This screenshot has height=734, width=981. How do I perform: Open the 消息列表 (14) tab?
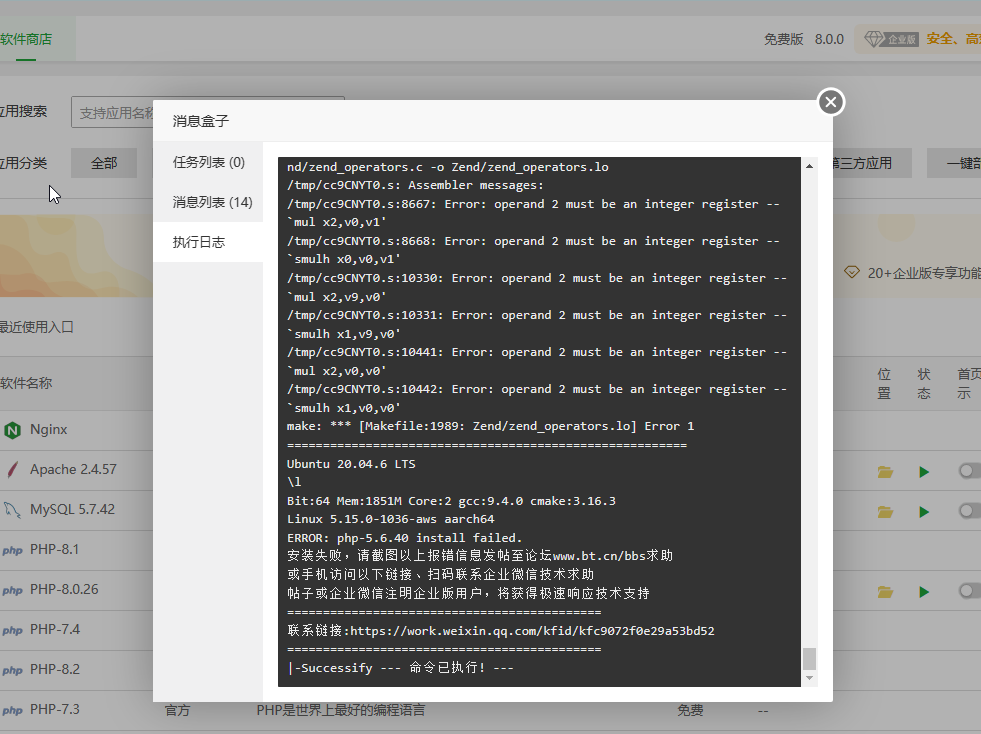pos(208,202)
